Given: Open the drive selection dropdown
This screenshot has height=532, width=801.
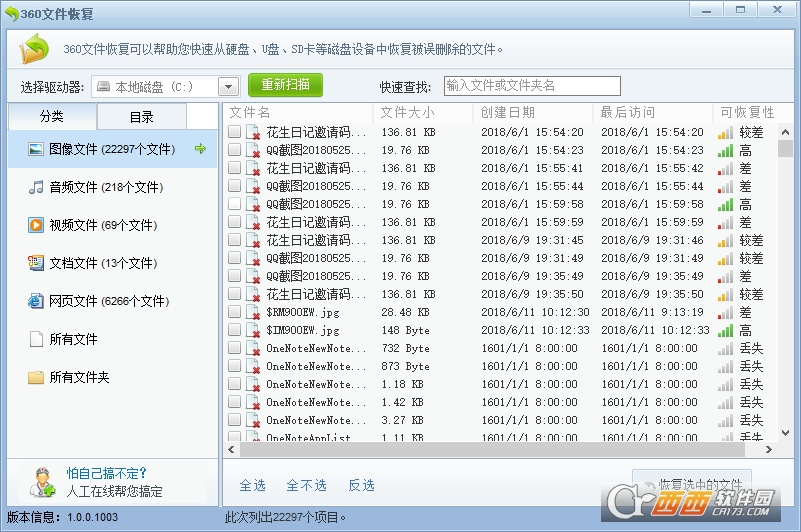Looking at the screenshot, I should 228,87.
